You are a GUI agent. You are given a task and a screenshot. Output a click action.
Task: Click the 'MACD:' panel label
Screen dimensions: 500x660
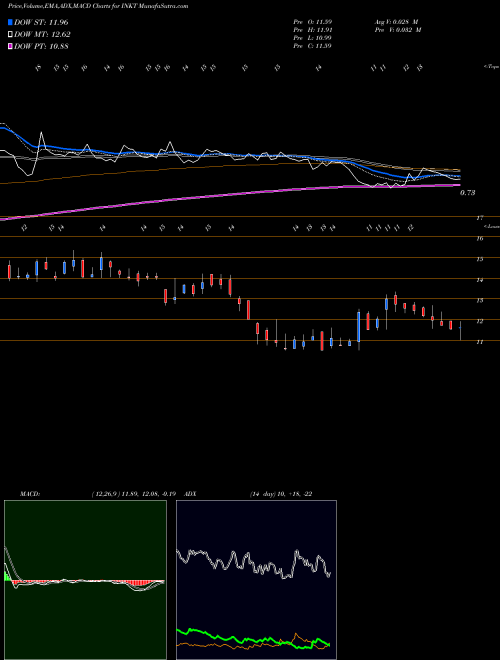[x=30, y=494]
